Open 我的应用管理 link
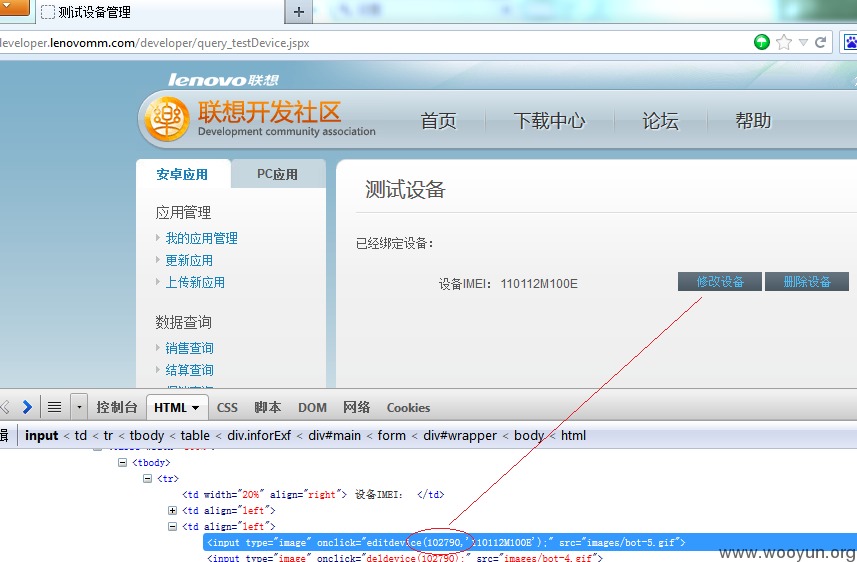The width and height of the screenshot is (857, 562). click(202, 238)
